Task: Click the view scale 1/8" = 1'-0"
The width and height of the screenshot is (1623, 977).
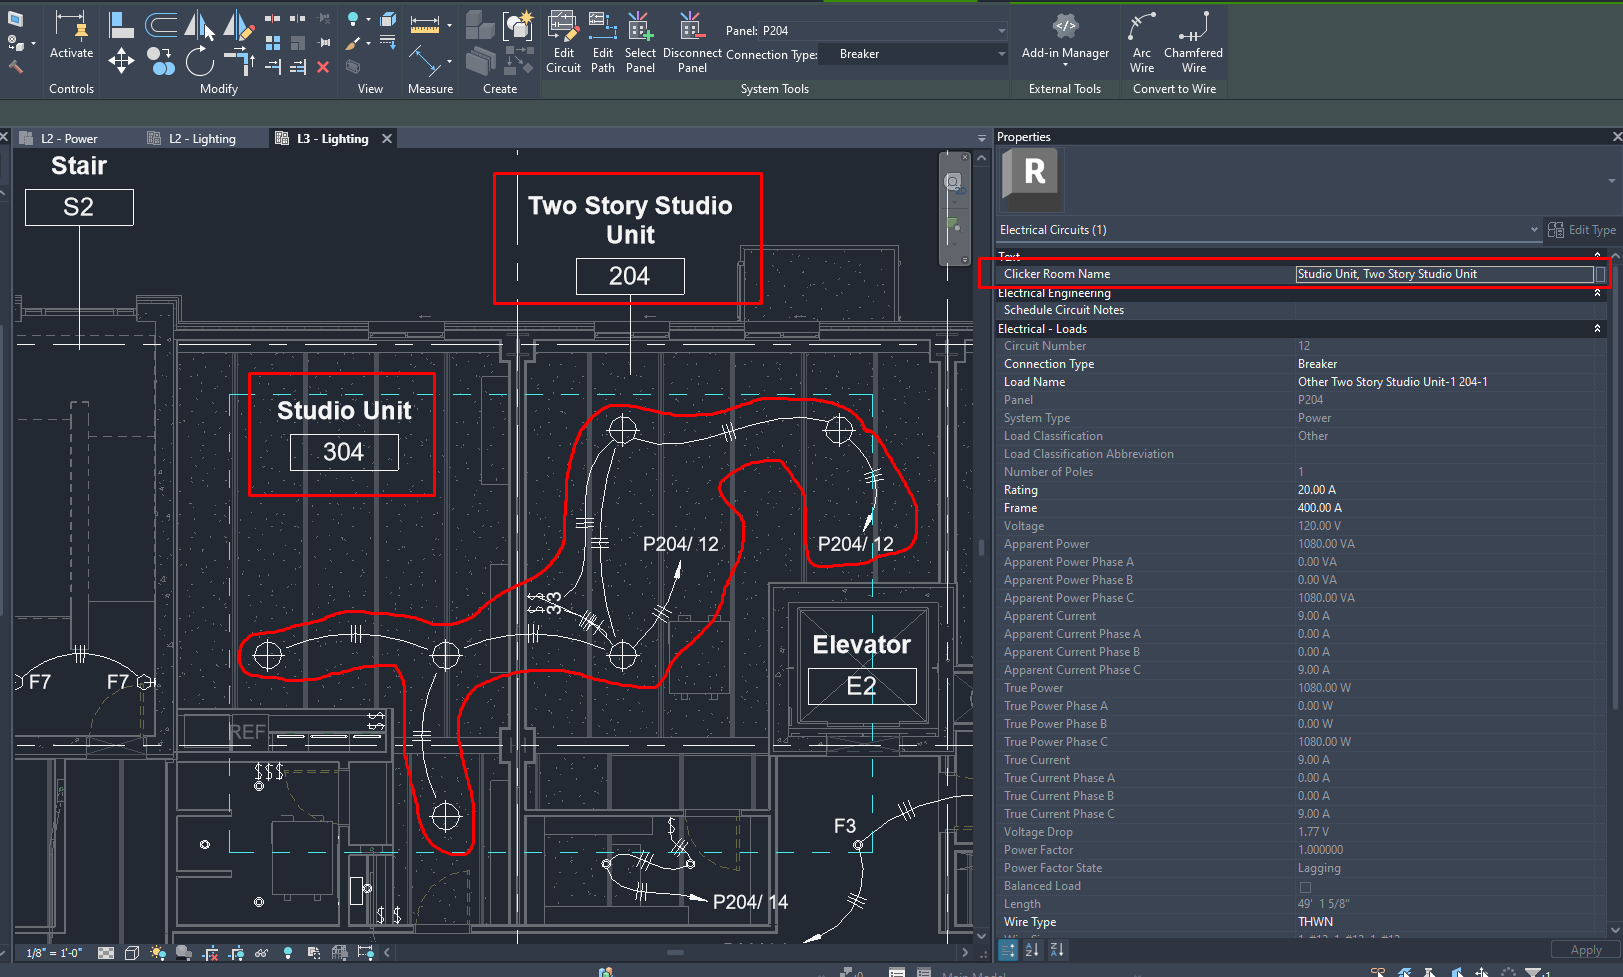Action: [x=54, y=953]
